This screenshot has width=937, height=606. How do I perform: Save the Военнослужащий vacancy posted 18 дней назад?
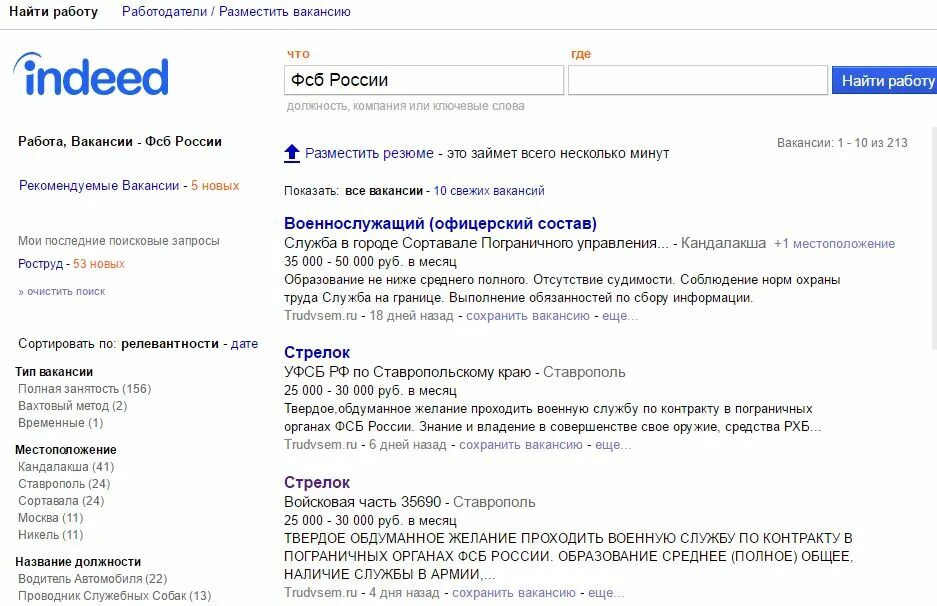(528, 316)
